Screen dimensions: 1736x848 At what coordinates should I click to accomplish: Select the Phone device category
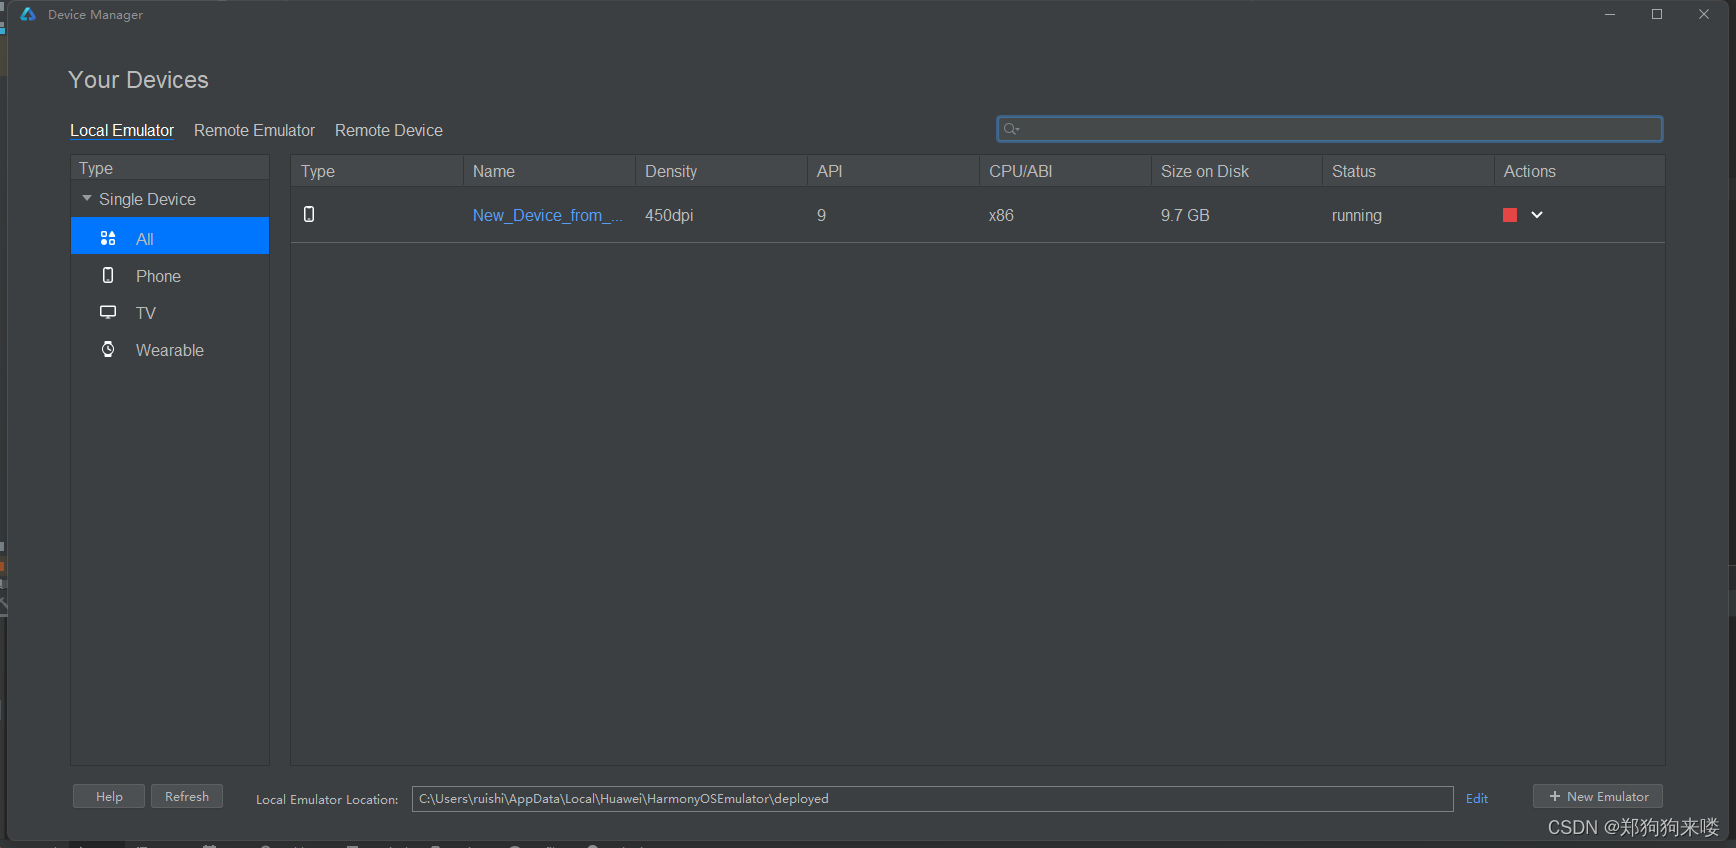pos(170,276)
